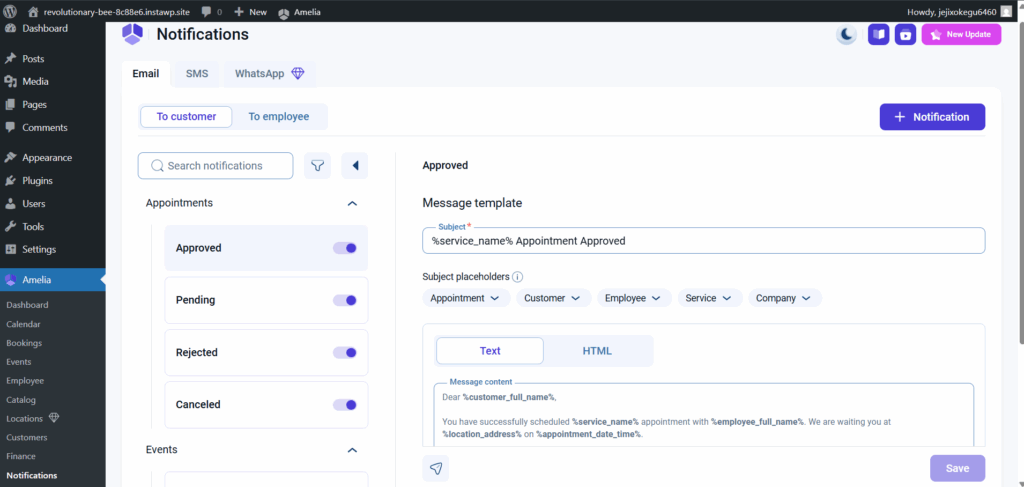Click the Media icon in sidebar
This screenshot has height=487, width=1024.
(10, 82)
